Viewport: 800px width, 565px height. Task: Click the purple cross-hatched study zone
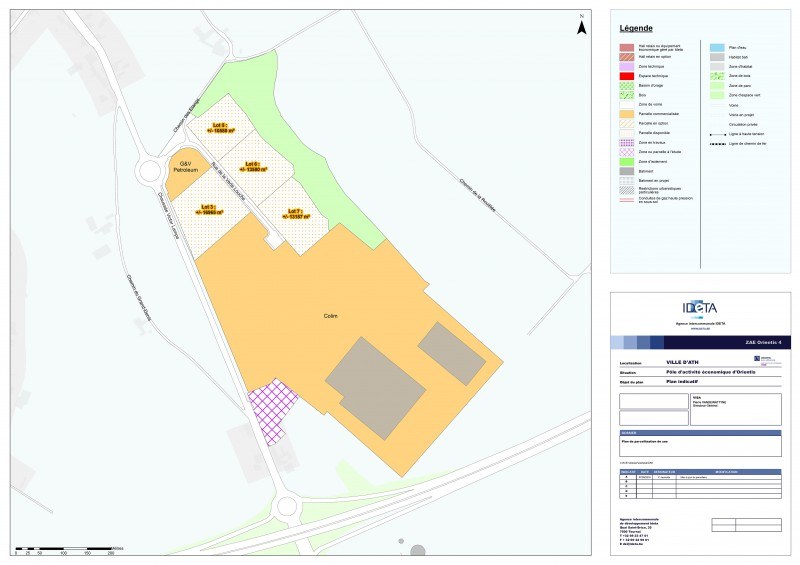coord(273,411)
